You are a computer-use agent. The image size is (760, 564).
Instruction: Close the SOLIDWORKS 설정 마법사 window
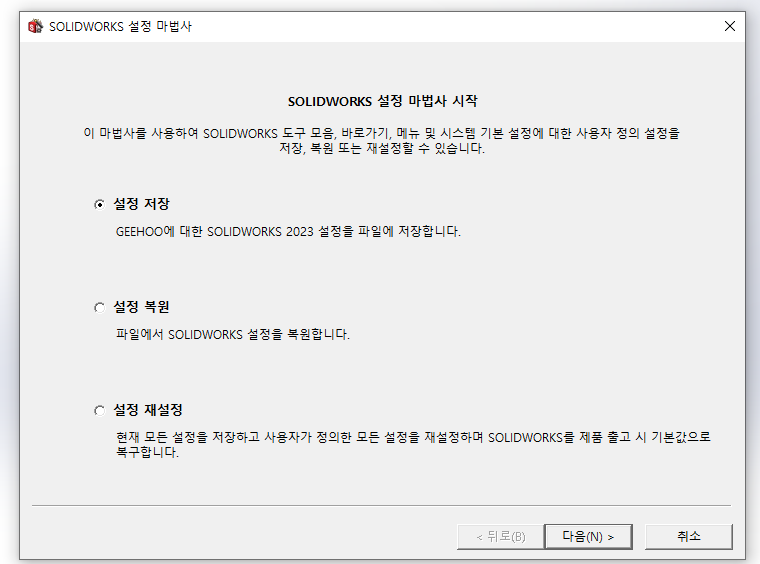(x=729, y=26)
